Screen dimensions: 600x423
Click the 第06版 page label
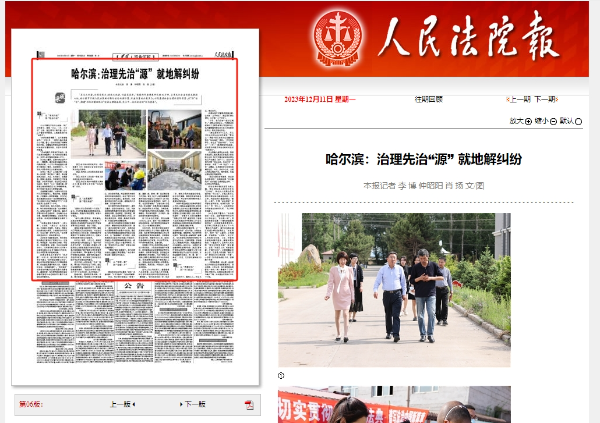pos(32,404)
